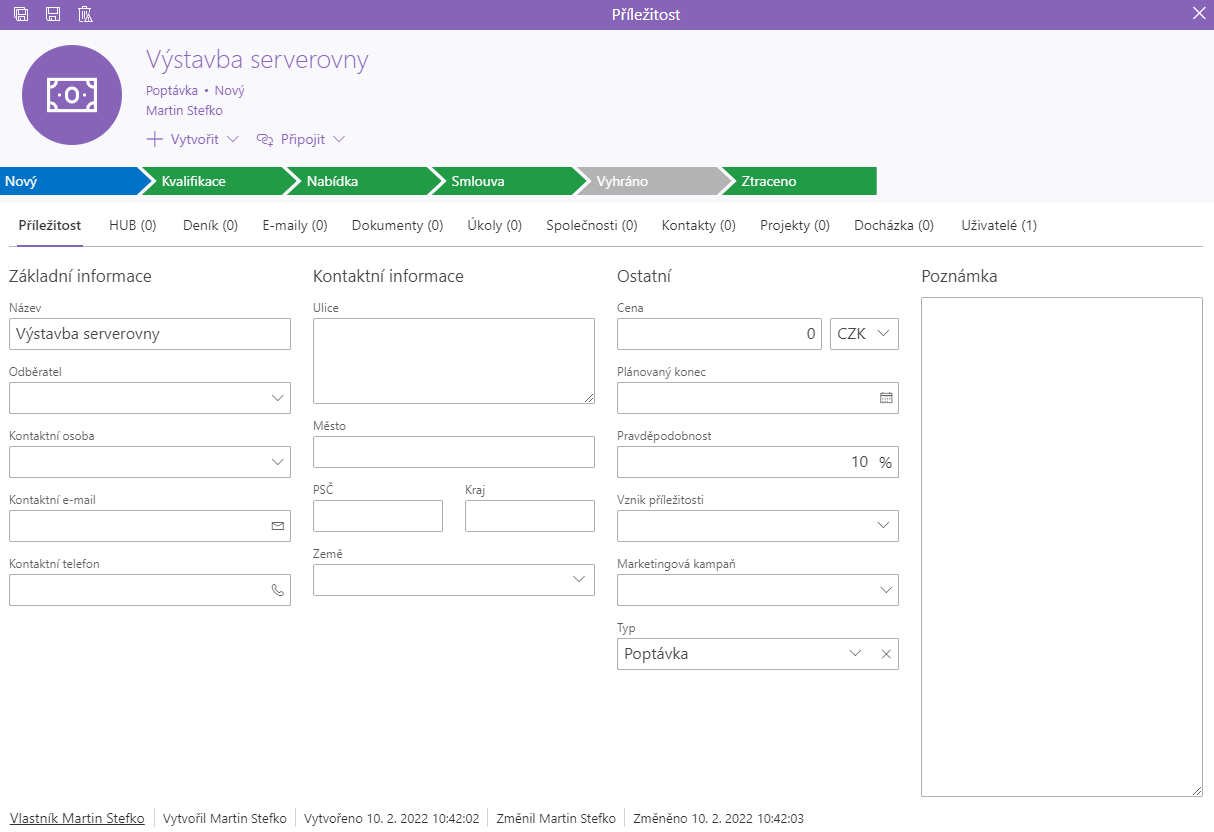Expand the Vznik příležitosti dropdown
Viewport: 1214px width, 832px height.
pyautogui.click(x=884, y=526)
